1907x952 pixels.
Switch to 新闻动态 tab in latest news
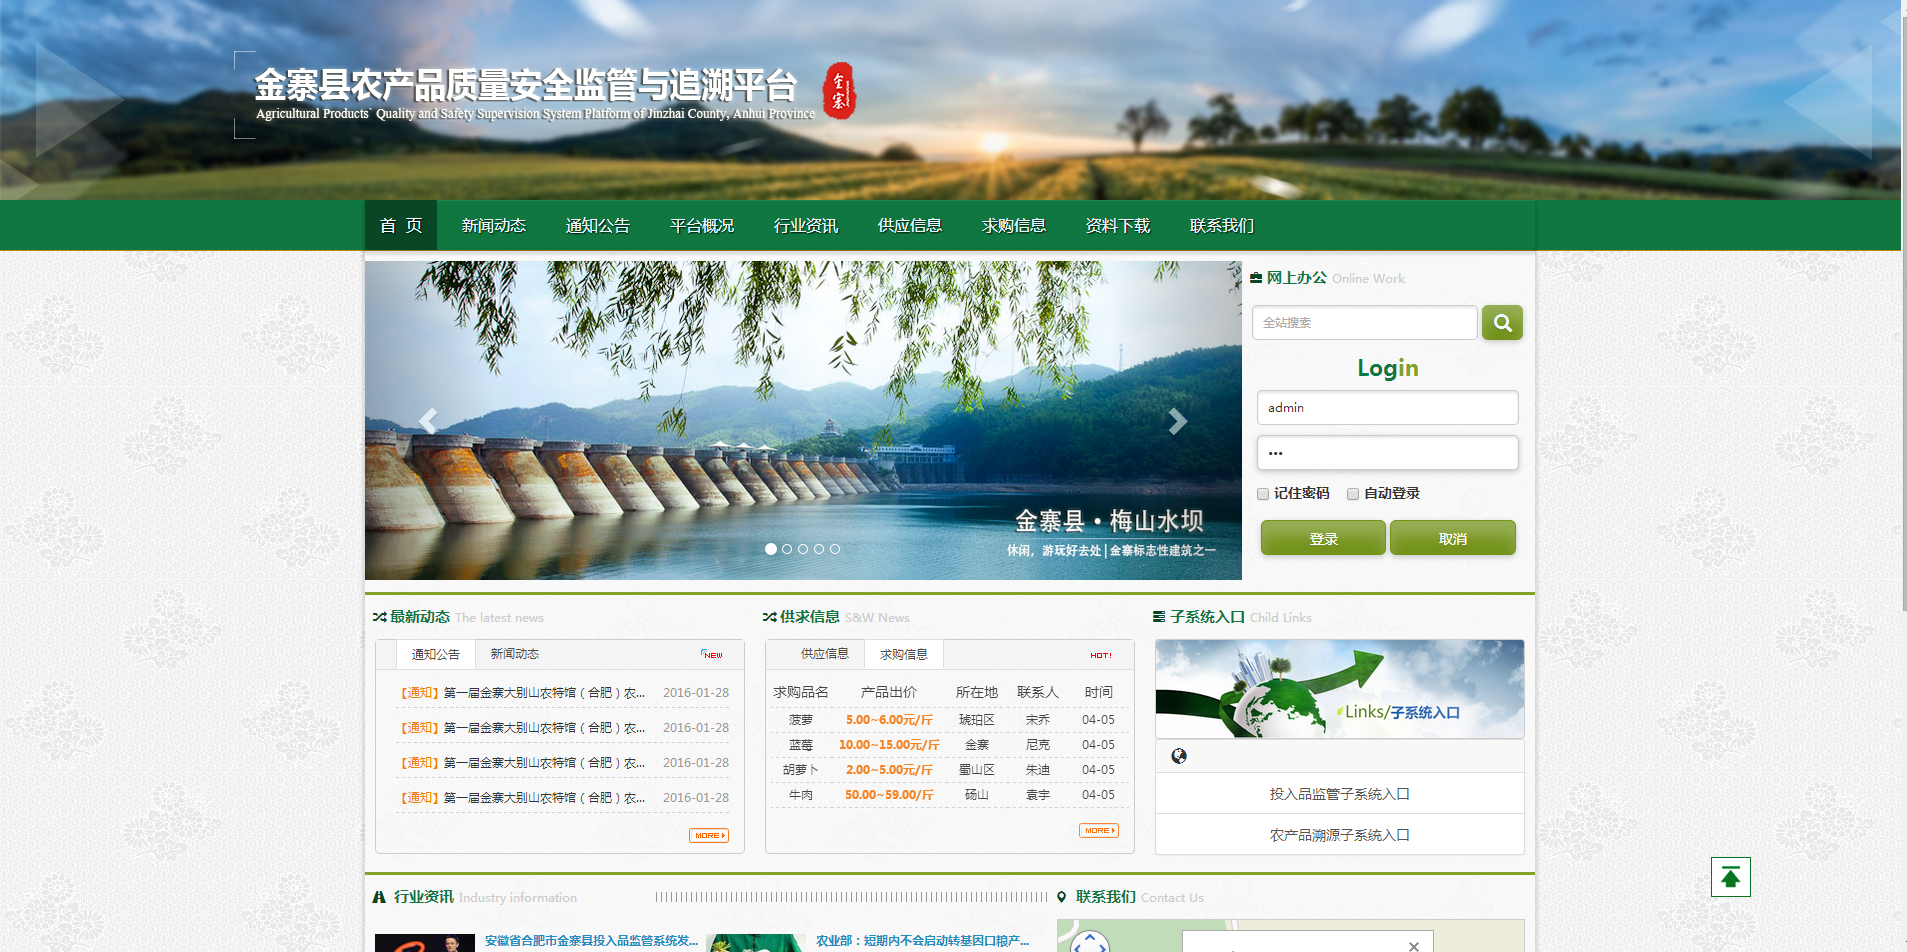tap(514, 654)
